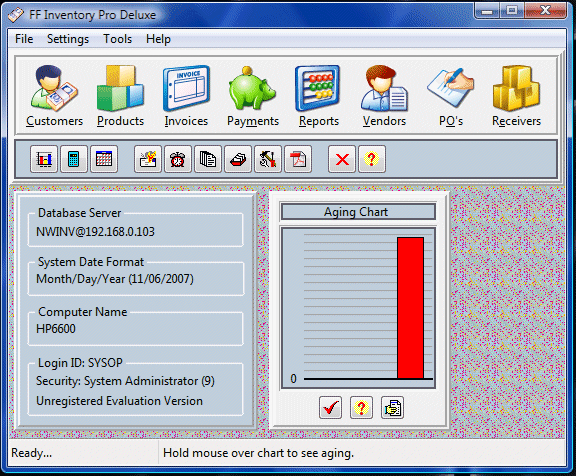The image size is (576, 476).
Task: Click the app icon in the title bar
Action: point(16,15)
